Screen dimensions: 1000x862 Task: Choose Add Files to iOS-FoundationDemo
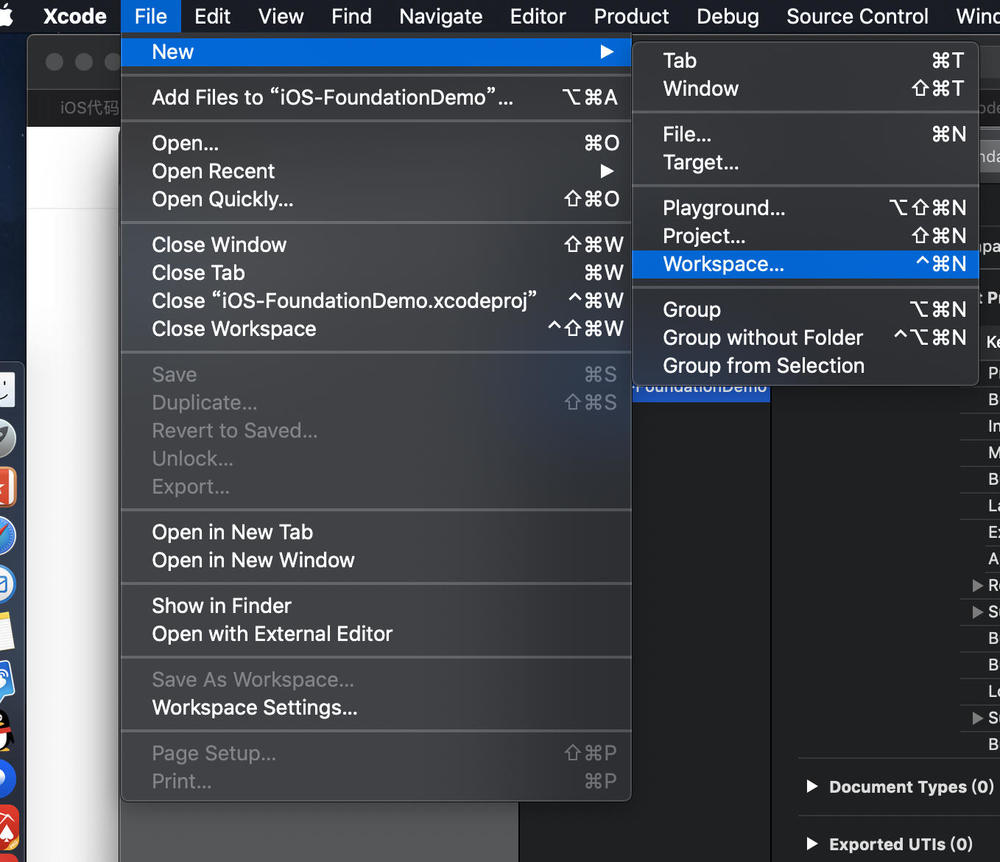click(376, 98)
